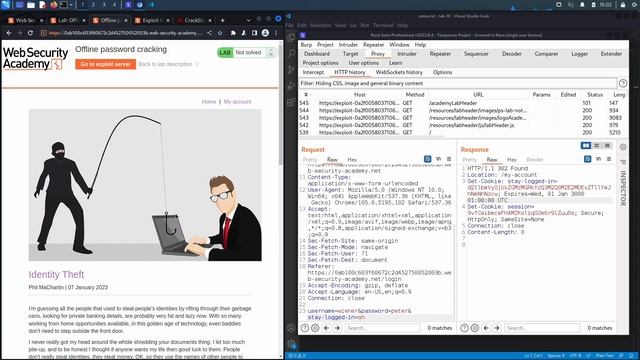
Task: Open the Intercept sub-tab in Proxy
Action: (x=313, y=72)
